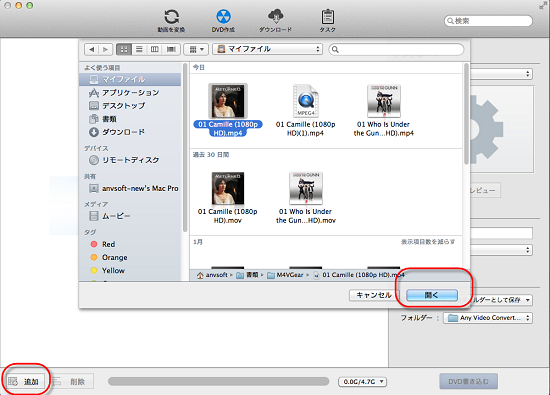Click M4VGear folder in the path bar
This screenshot has height=395, width=550.
pyautogui.click(x=286, y=275)
